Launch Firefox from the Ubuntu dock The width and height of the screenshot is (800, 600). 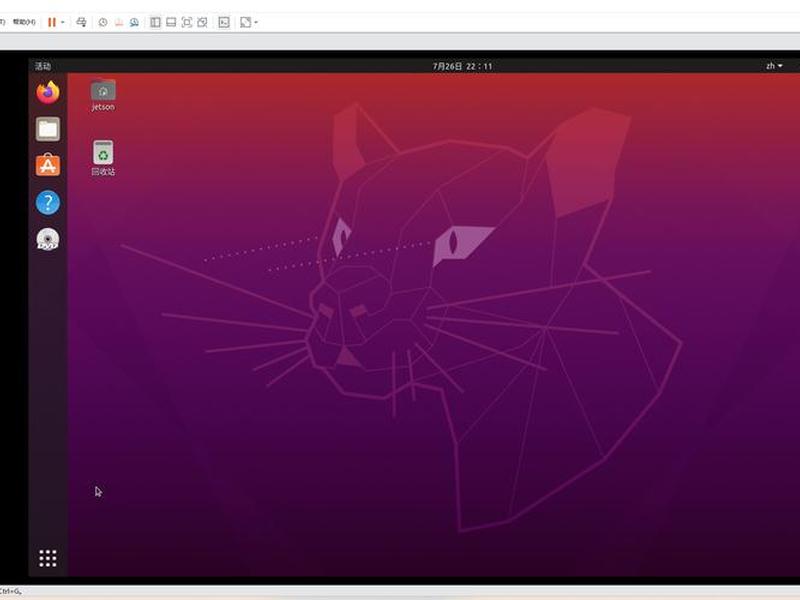48,92
